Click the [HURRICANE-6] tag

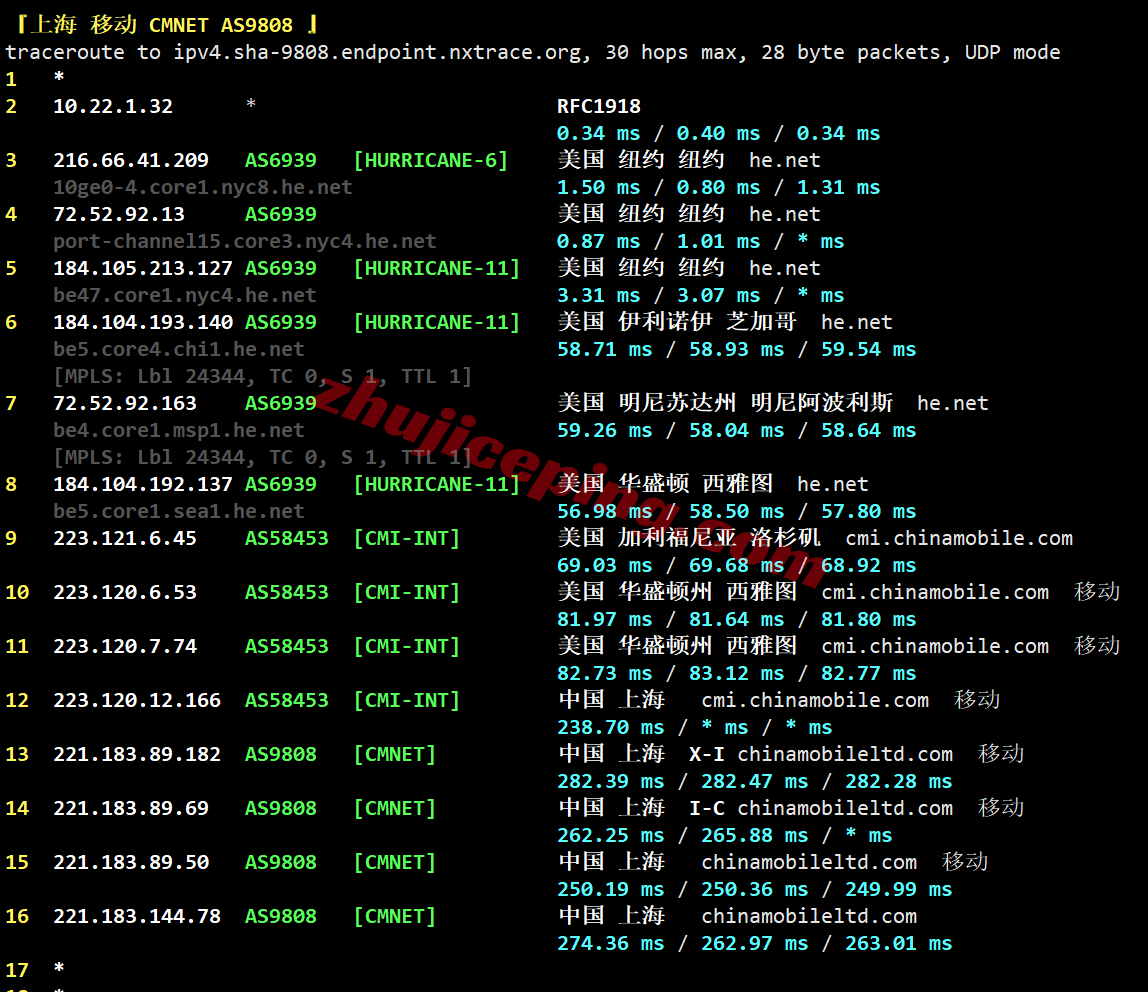tap(430, 160)
